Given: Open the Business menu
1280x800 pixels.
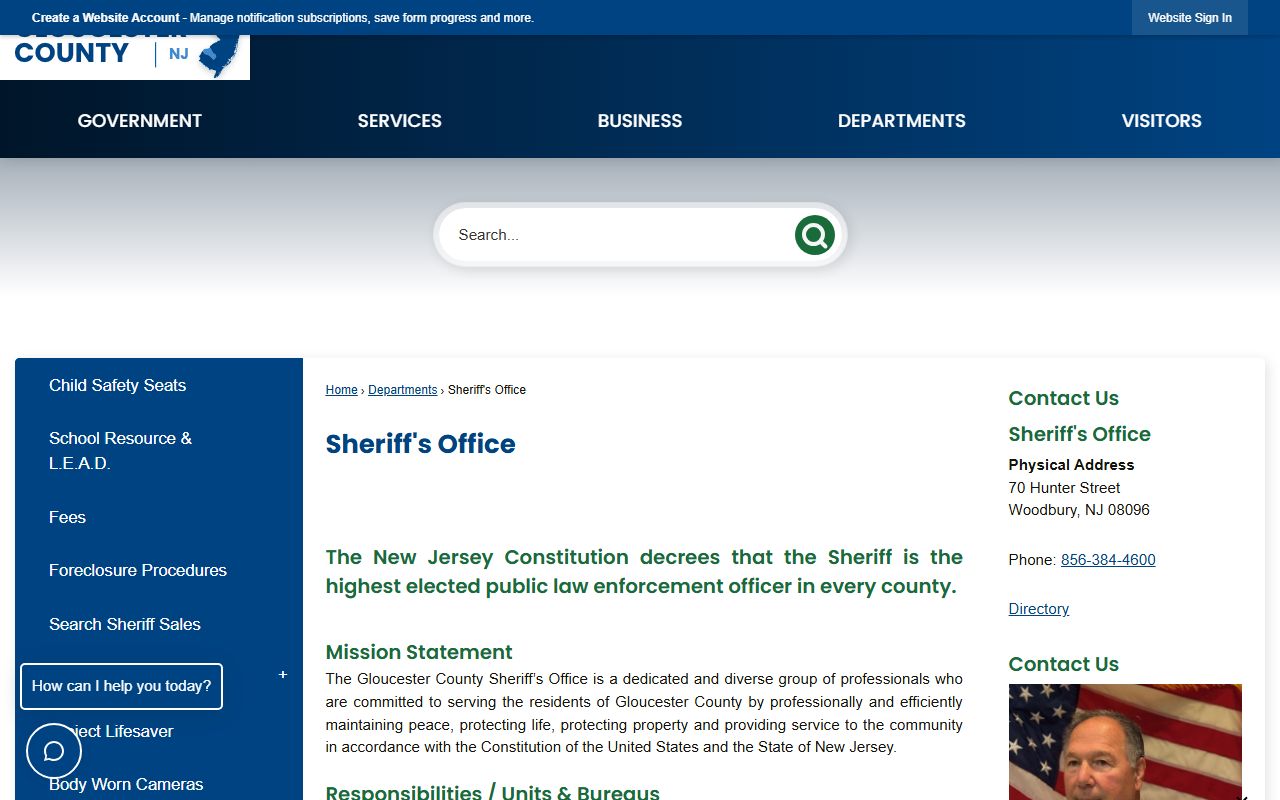Looking at the screenshot, I should click(640, 121).
